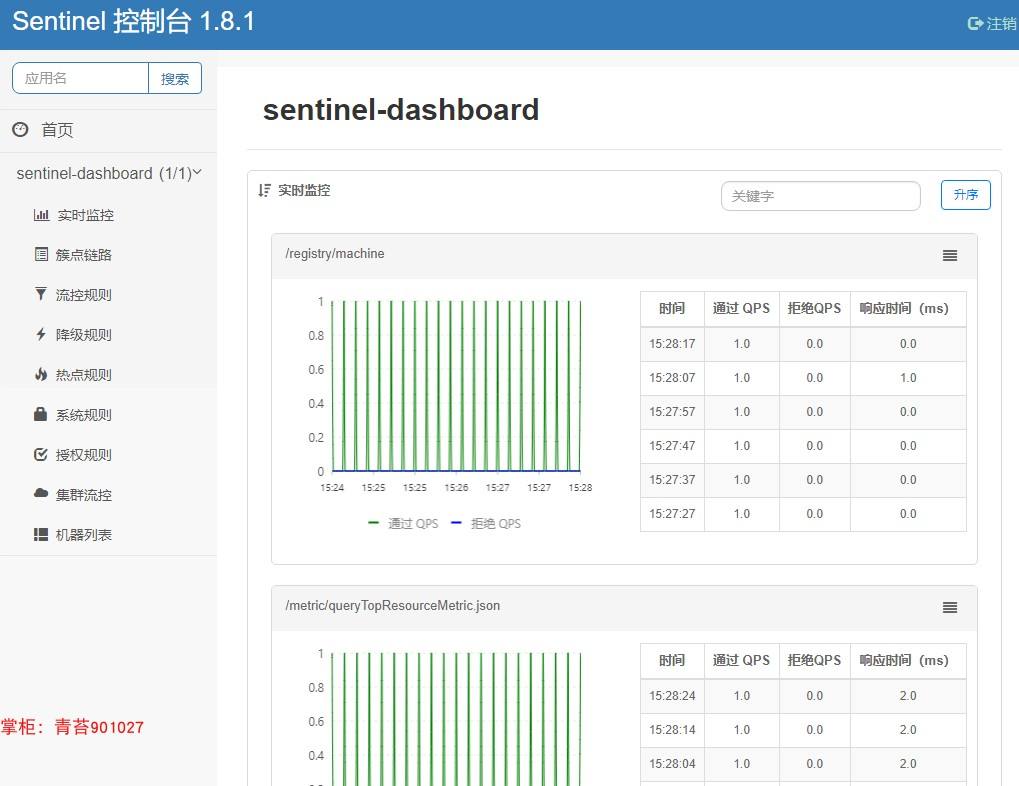This screenshot has width=1019, height=786.
Task: Click the /registry/machine resource title
Action: [335, 254]
